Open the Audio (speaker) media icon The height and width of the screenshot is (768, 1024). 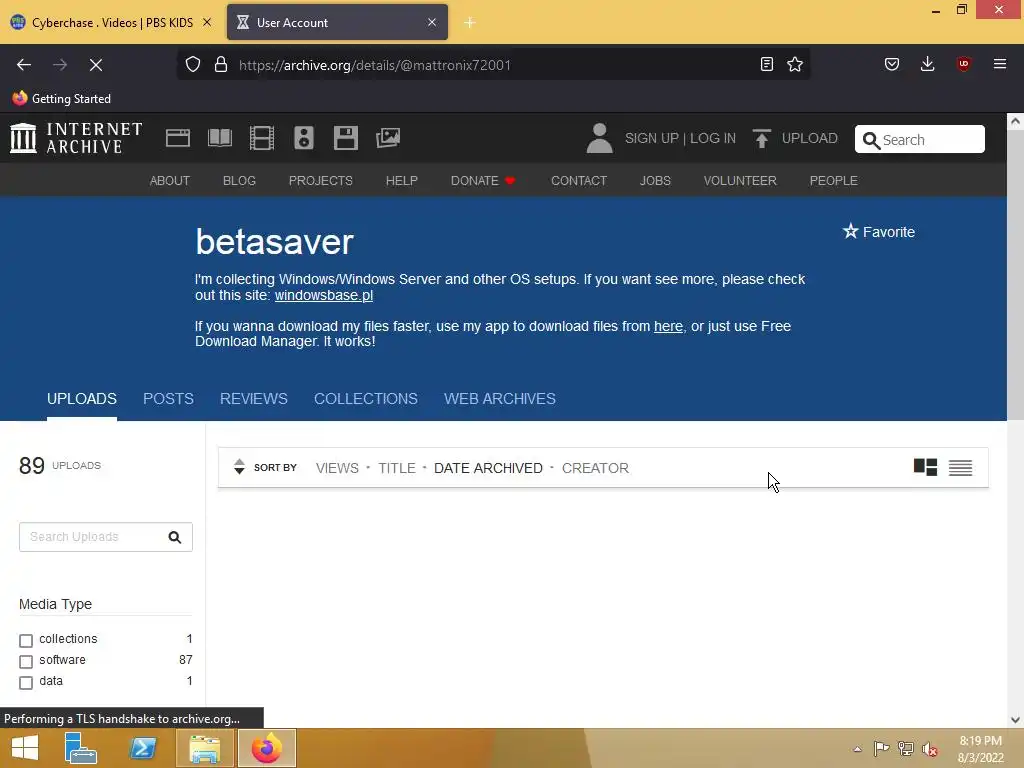(x=304, y=138)
